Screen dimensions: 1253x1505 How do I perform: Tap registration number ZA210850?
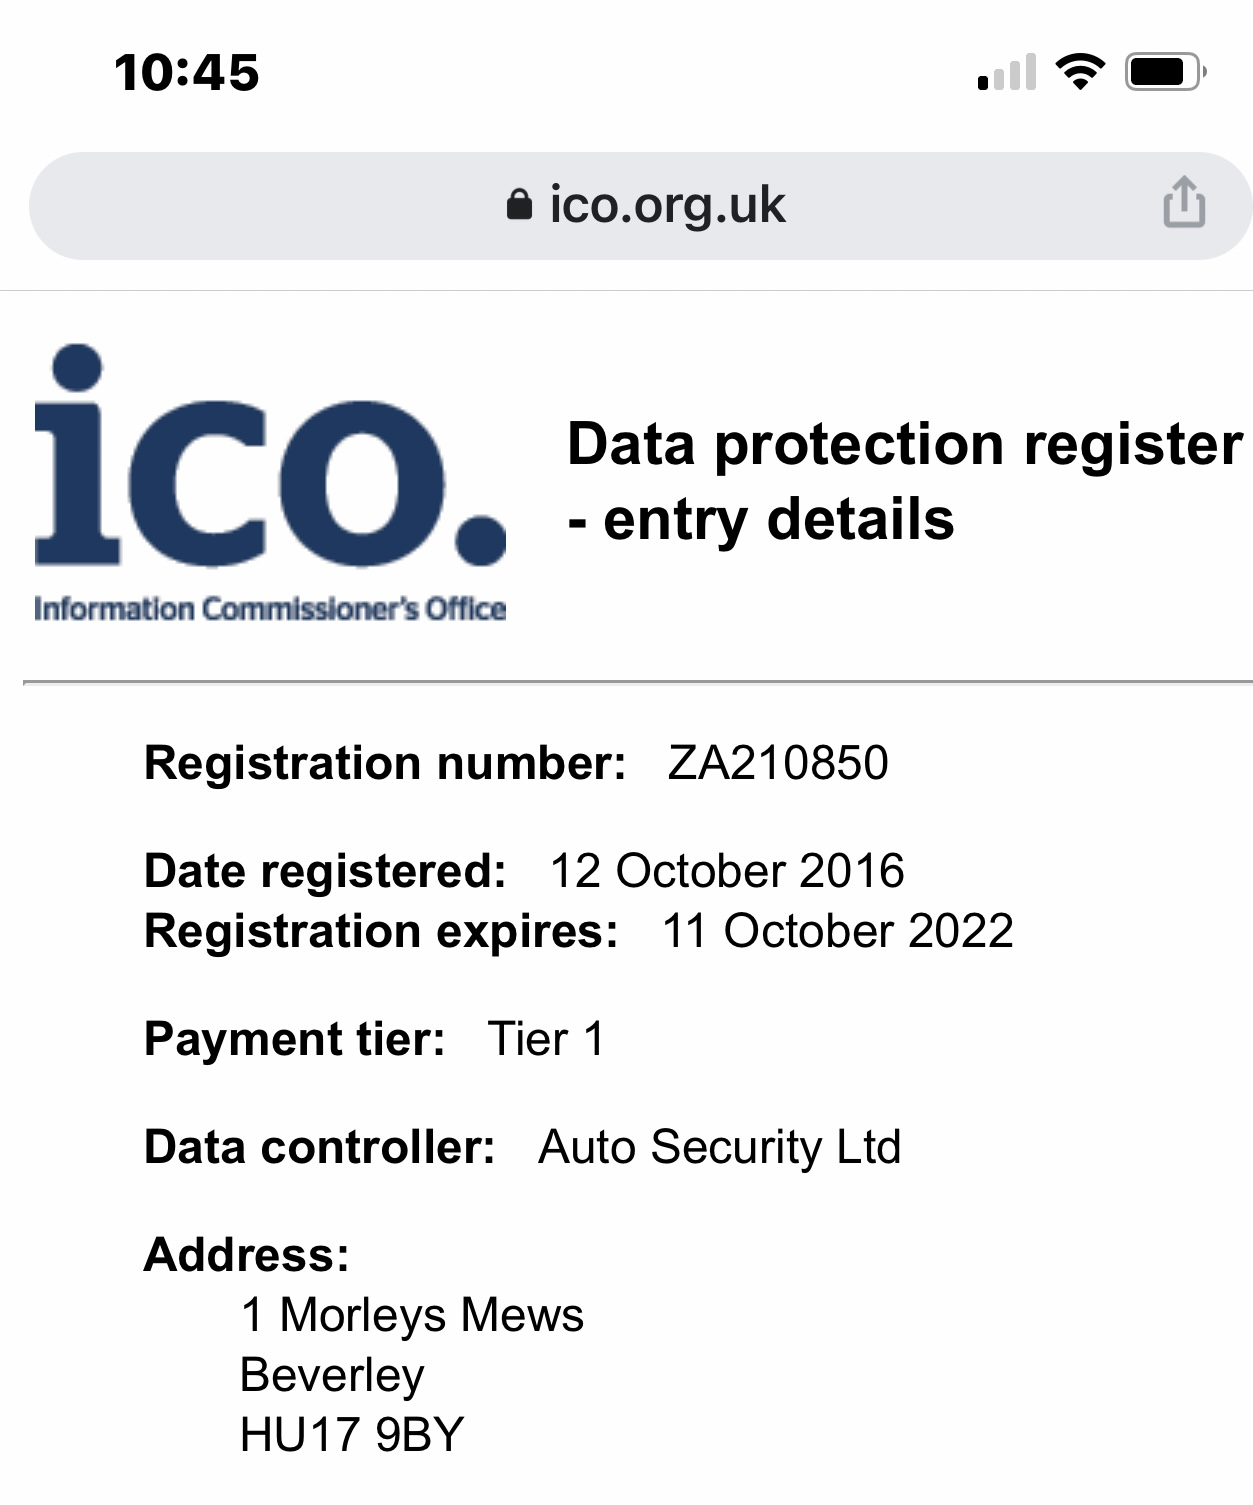pyautogui.click(x=777, y=763)
